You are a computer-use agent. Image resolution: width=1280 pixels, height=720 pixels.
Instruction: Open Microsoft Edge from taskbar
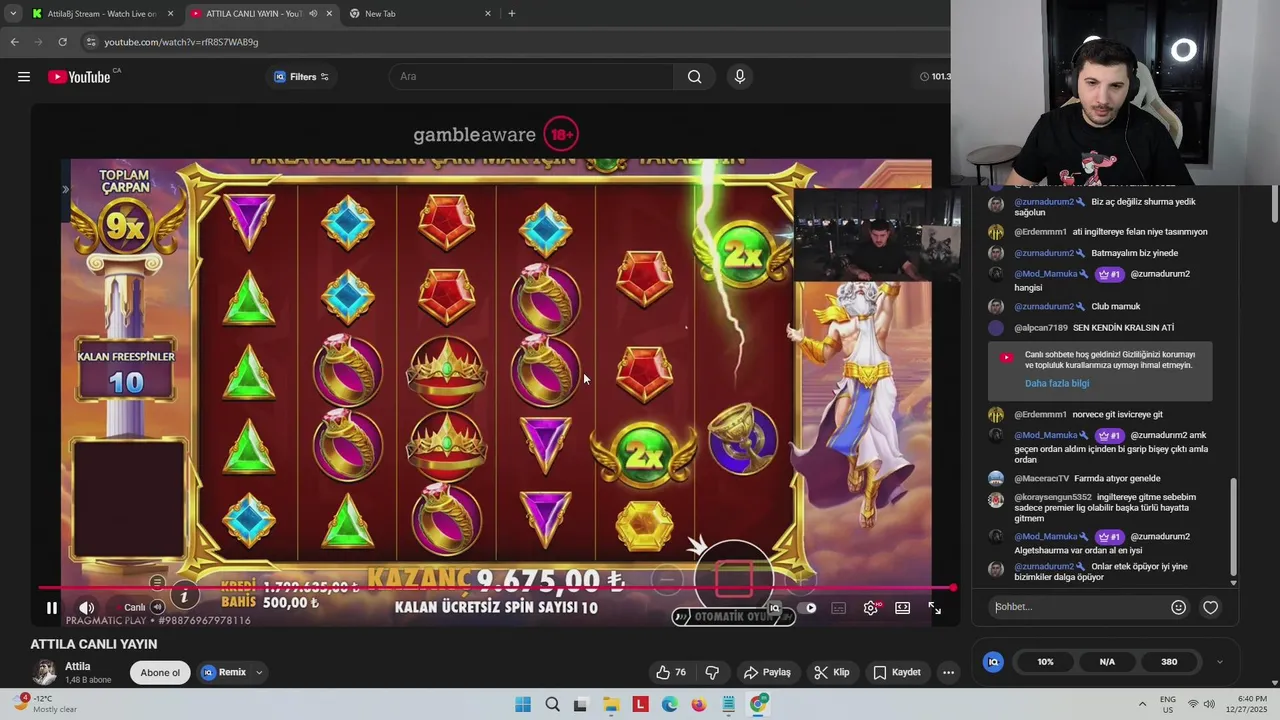(669, 705)
